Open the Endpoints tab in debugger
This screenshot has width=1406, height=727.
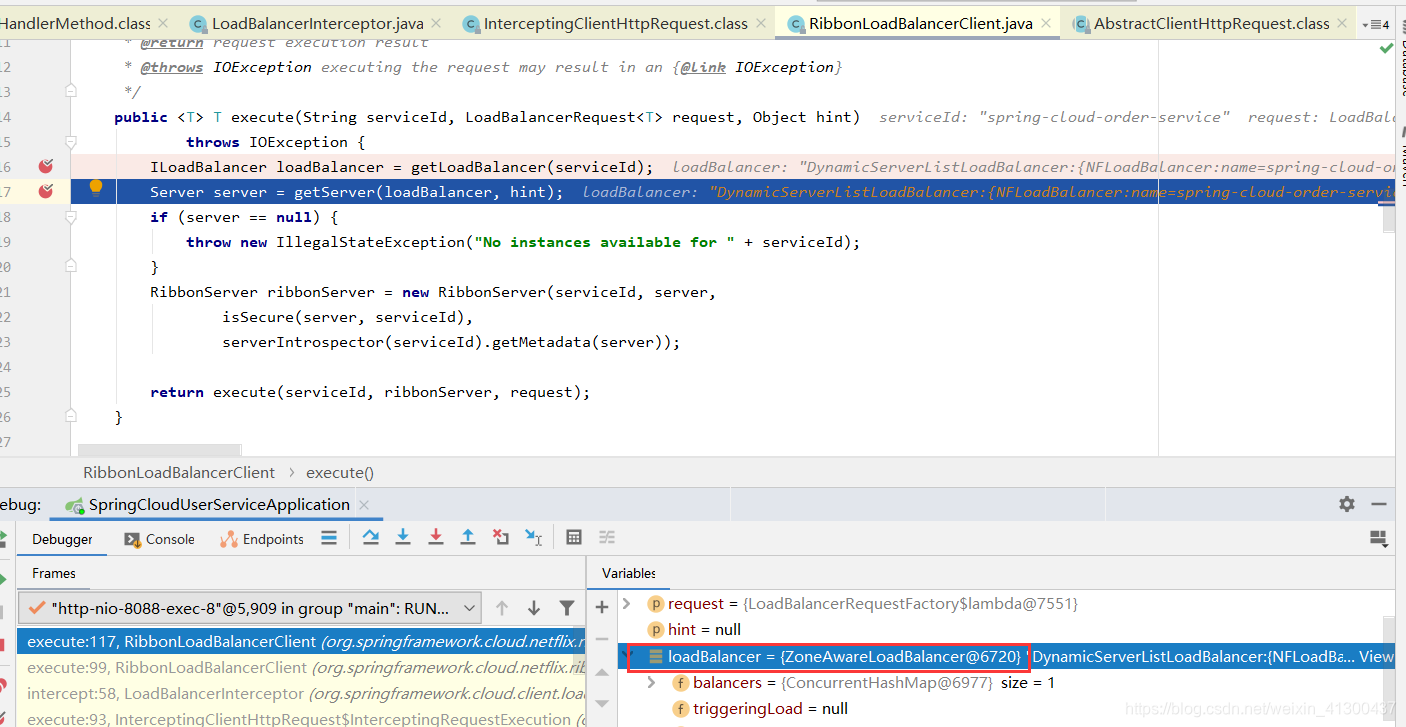[263, 539]
